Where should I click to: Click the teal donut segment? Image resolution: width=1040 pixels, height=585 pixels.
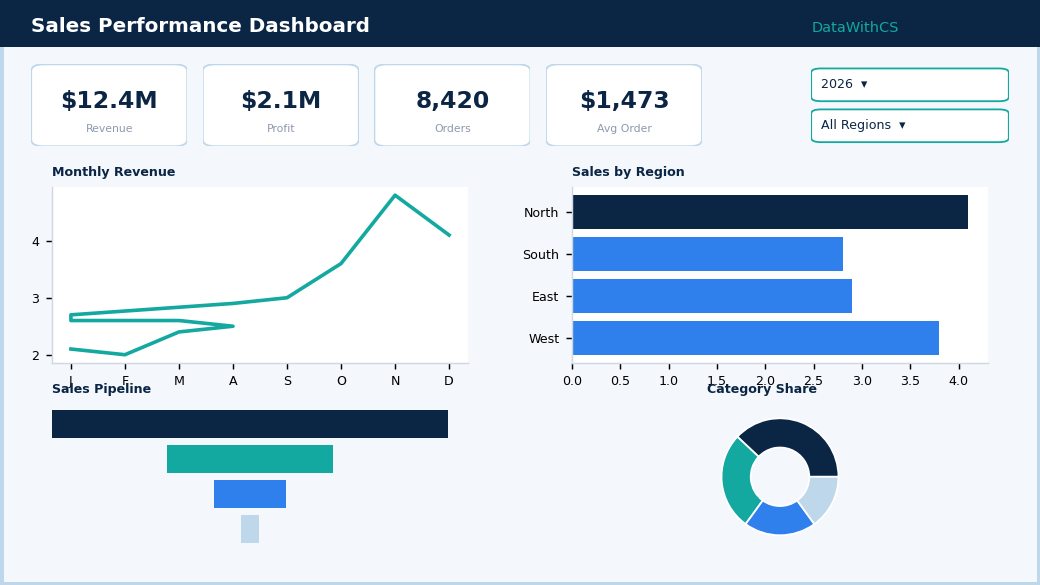(x=738, y=481)
